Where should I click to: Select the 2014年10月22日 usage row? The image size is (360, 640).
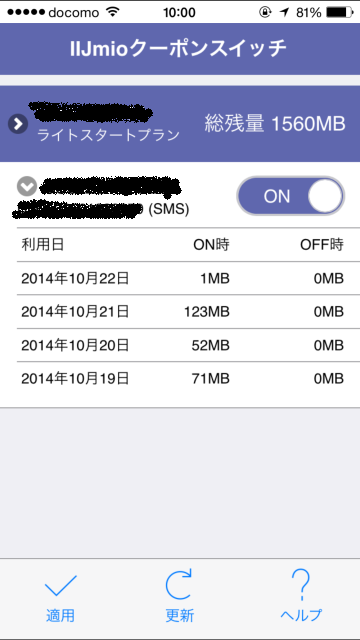coord(182,278)
